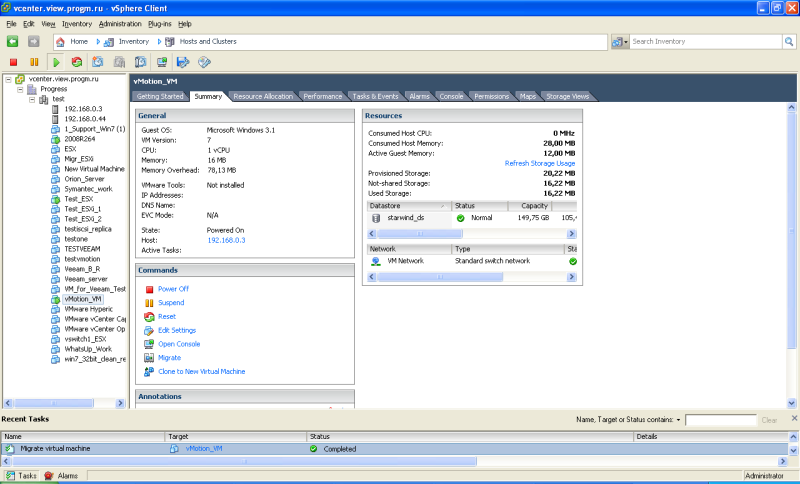Click the Revert to Snapshot toolbar icon
This screenshot has height=484, width=800.
(x=119, y=62)
